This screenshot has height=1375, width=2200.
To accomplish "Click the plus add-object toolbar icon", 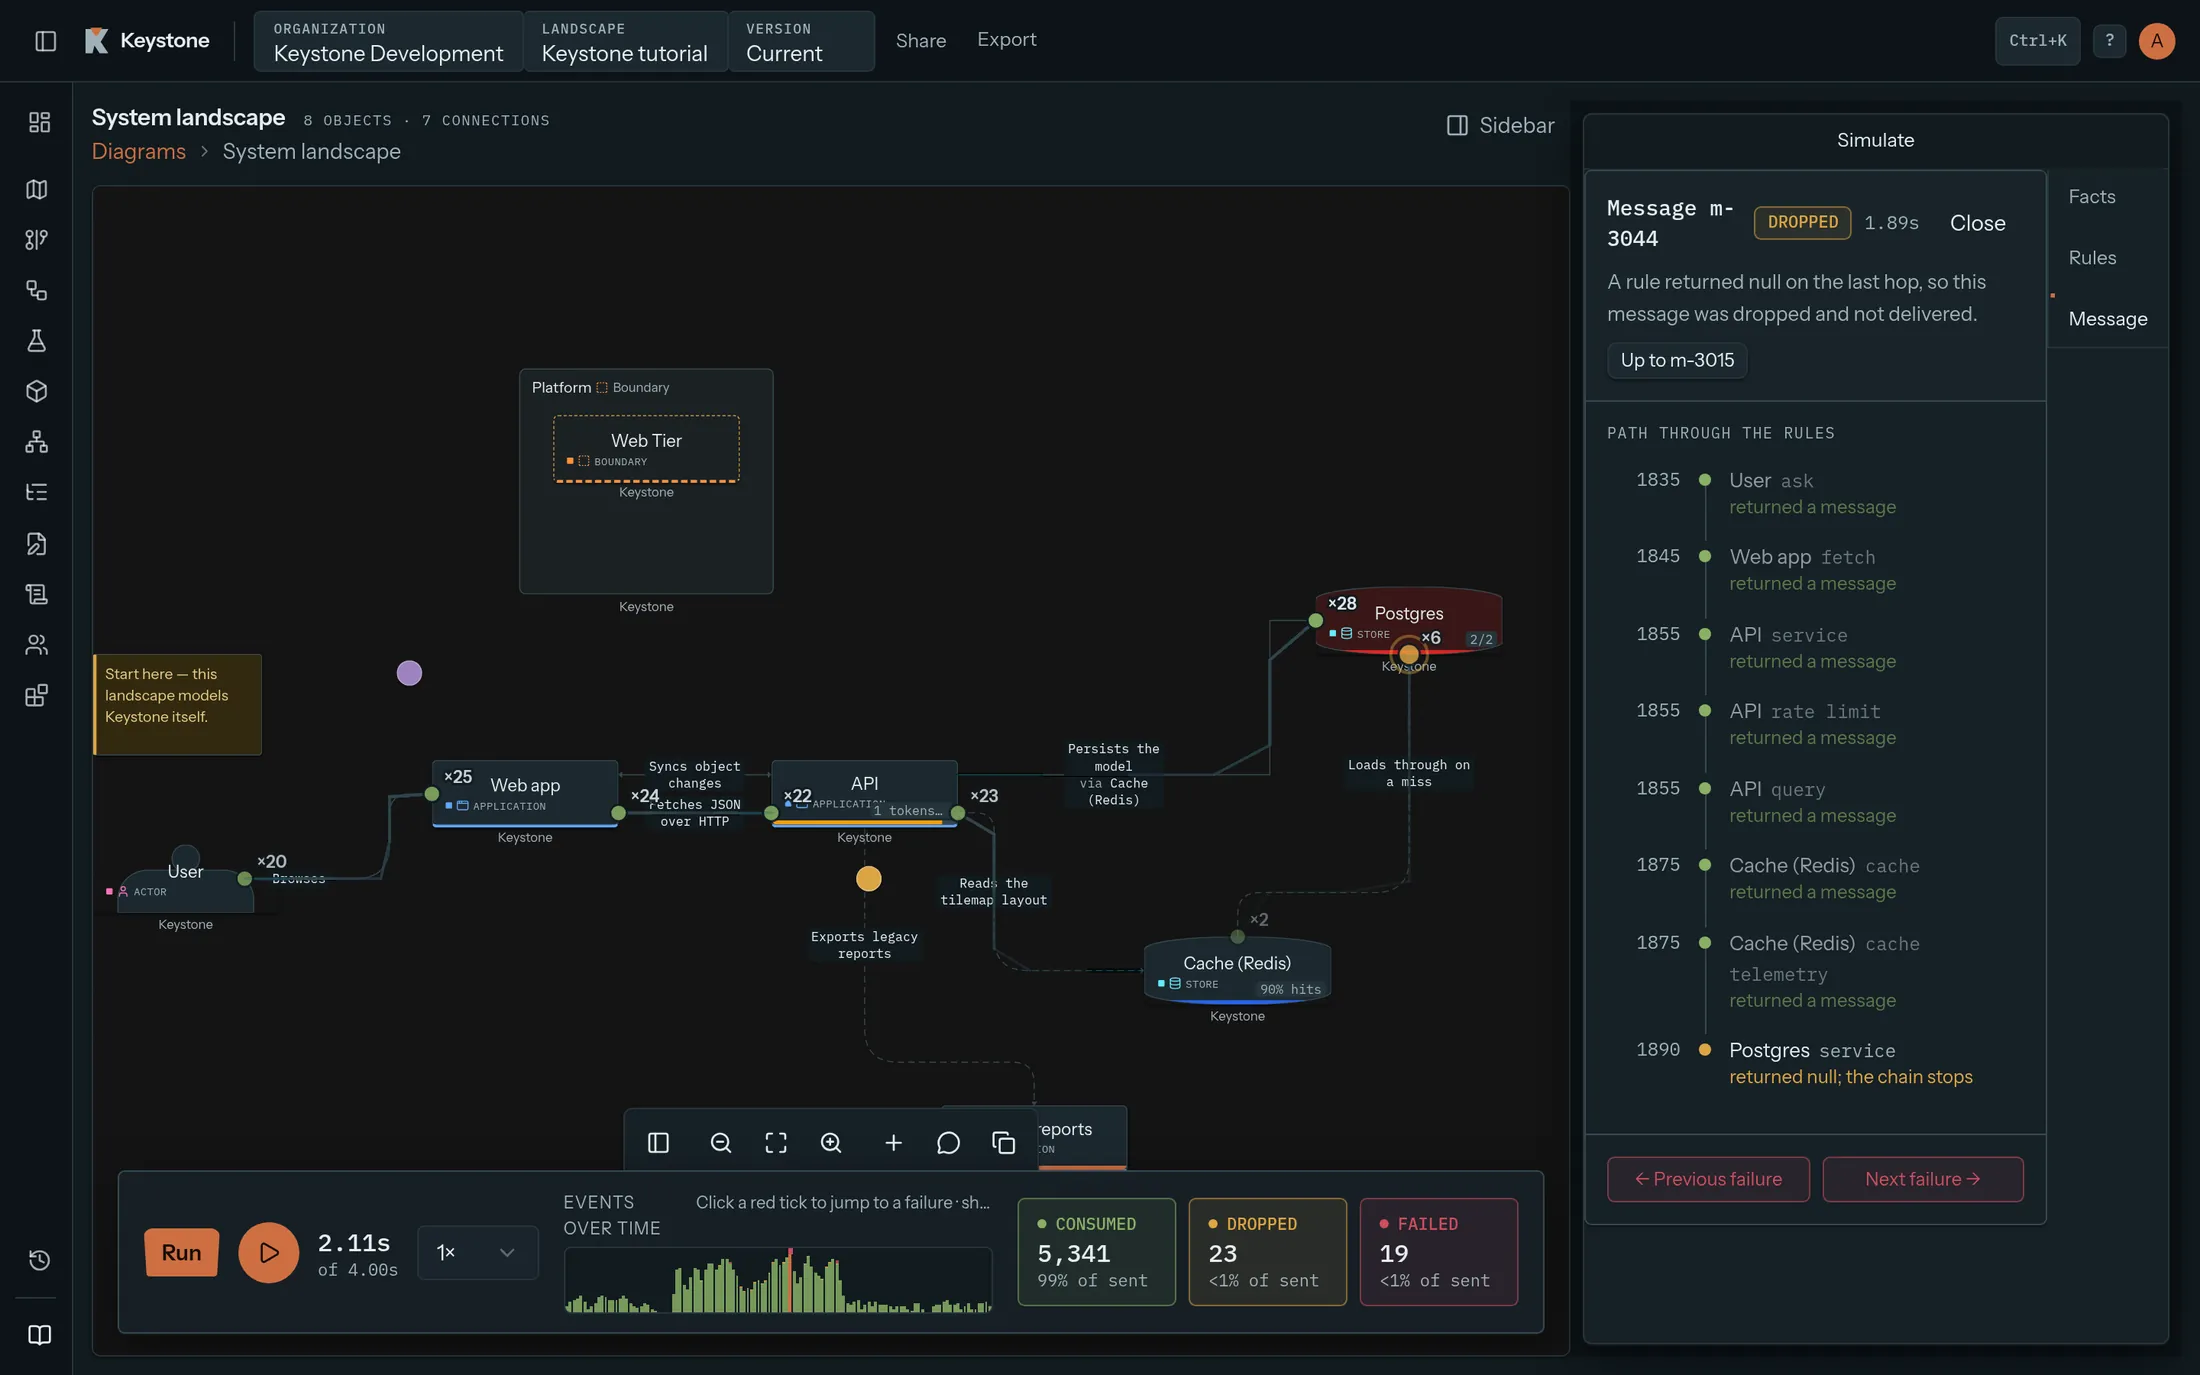I will pos(893,1143).
